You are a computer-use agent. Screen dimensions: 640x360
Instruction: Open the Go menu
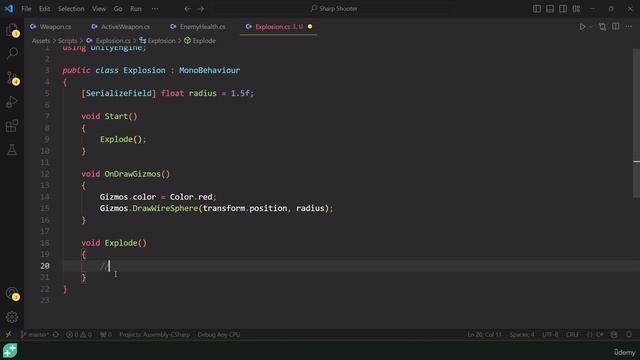tap(118, 9)
